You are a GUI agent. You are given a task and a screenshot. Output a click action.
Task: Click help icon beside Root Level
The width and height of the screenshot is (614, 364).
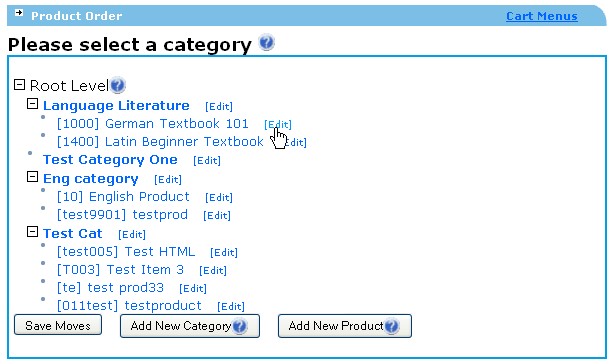click(x=117, y=85)
